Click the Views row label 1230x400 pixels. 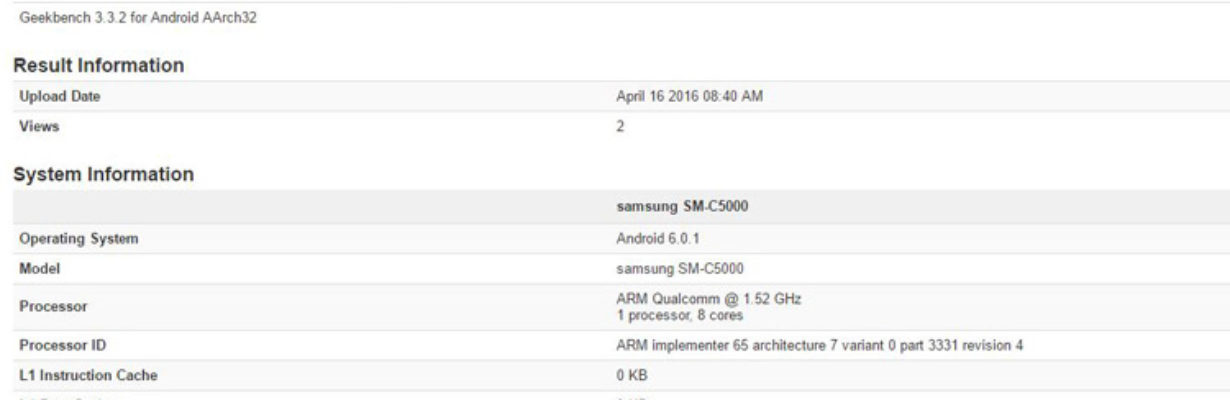[33, 128]
